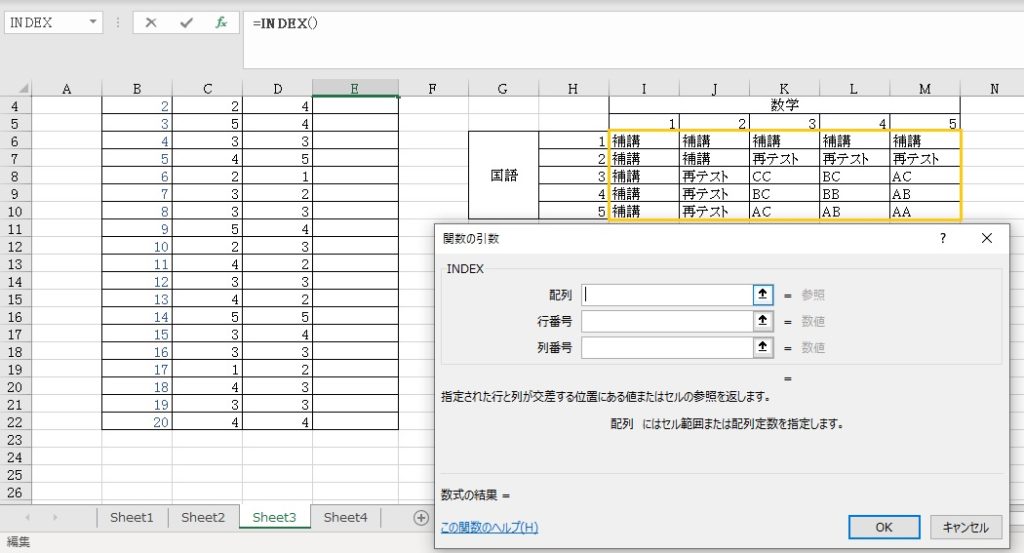The image size is (1024, 553).
Task: Click the fx insert function icon
Action: tap(221, 22)
